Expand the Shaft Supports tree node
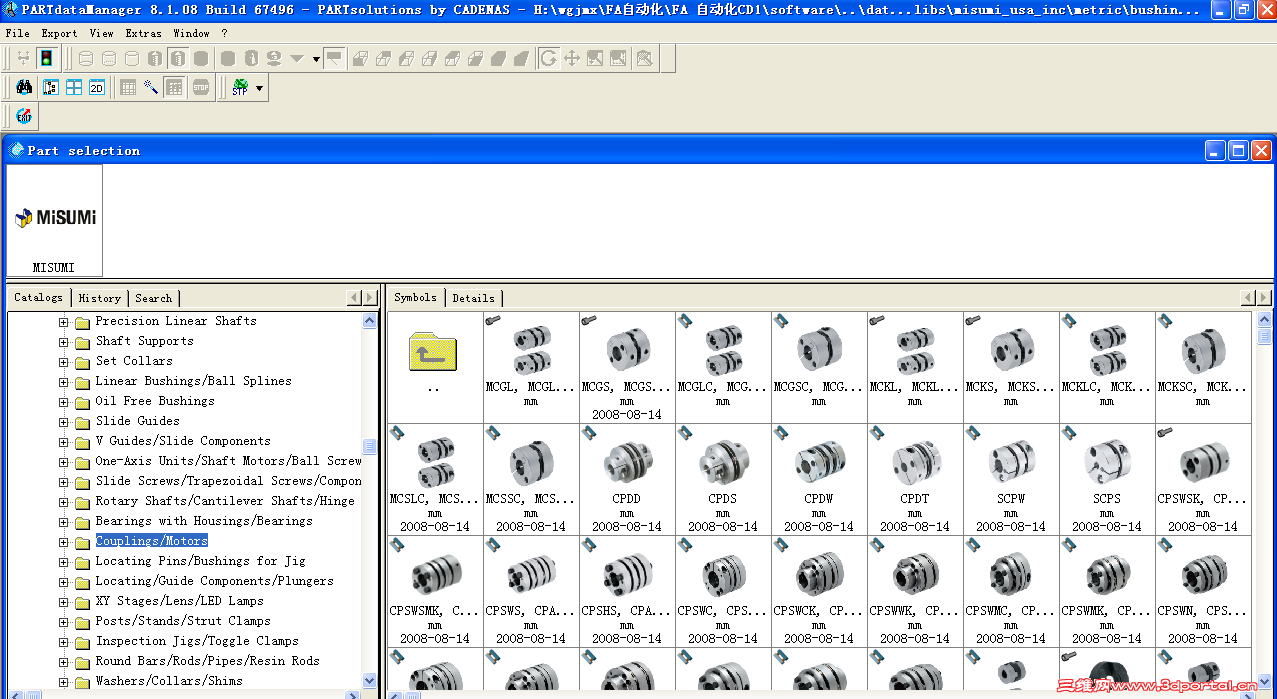 click(x=64, y=342)
